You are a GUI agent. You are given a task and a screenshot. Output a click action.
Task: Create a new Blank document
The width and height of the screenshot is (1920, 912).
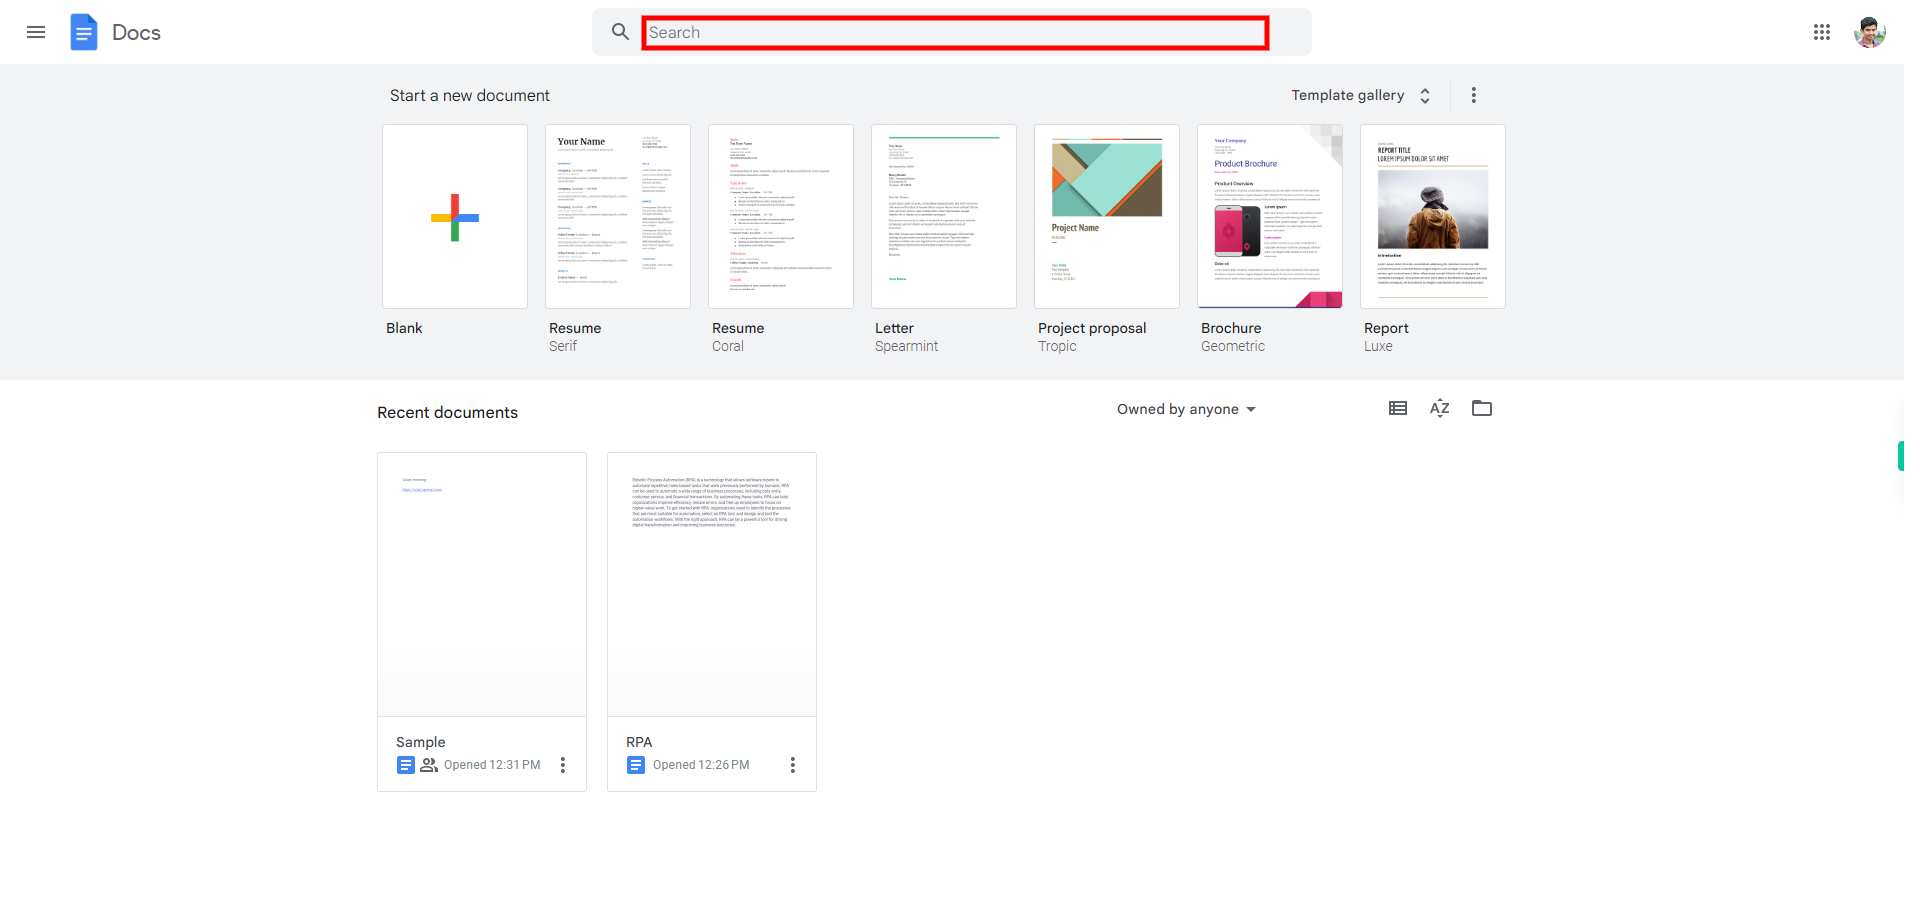(455, 217)
